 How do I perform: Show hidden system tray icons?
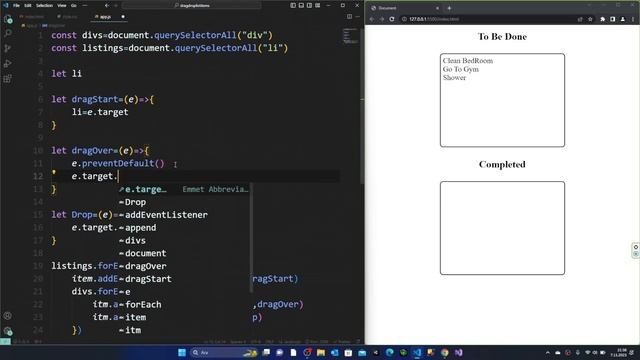pos(547,353)
